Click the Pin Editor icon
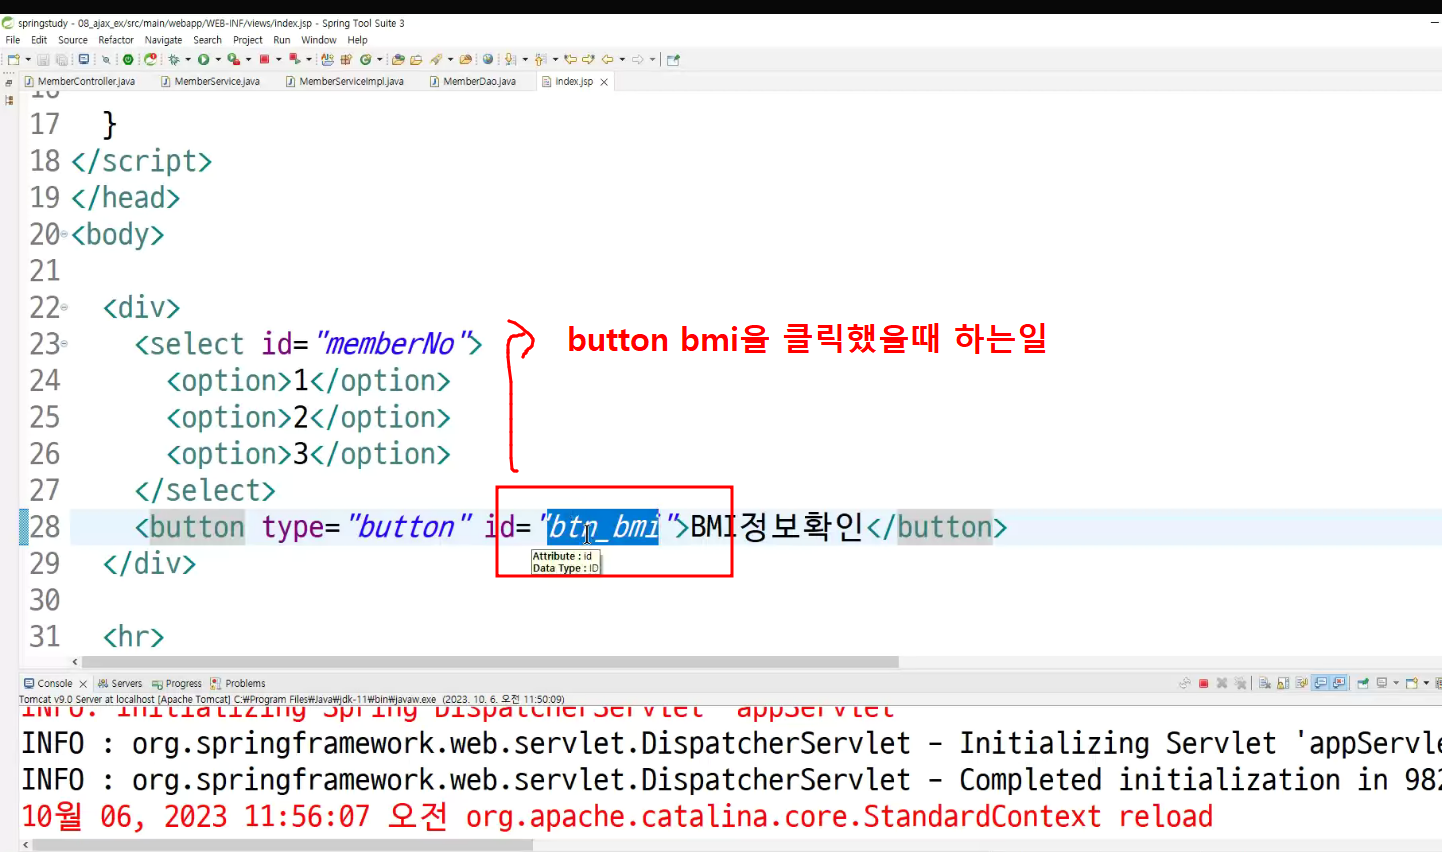Image resolution: width=1442 pixels, height=852 pixels. [x=673, y=60]
